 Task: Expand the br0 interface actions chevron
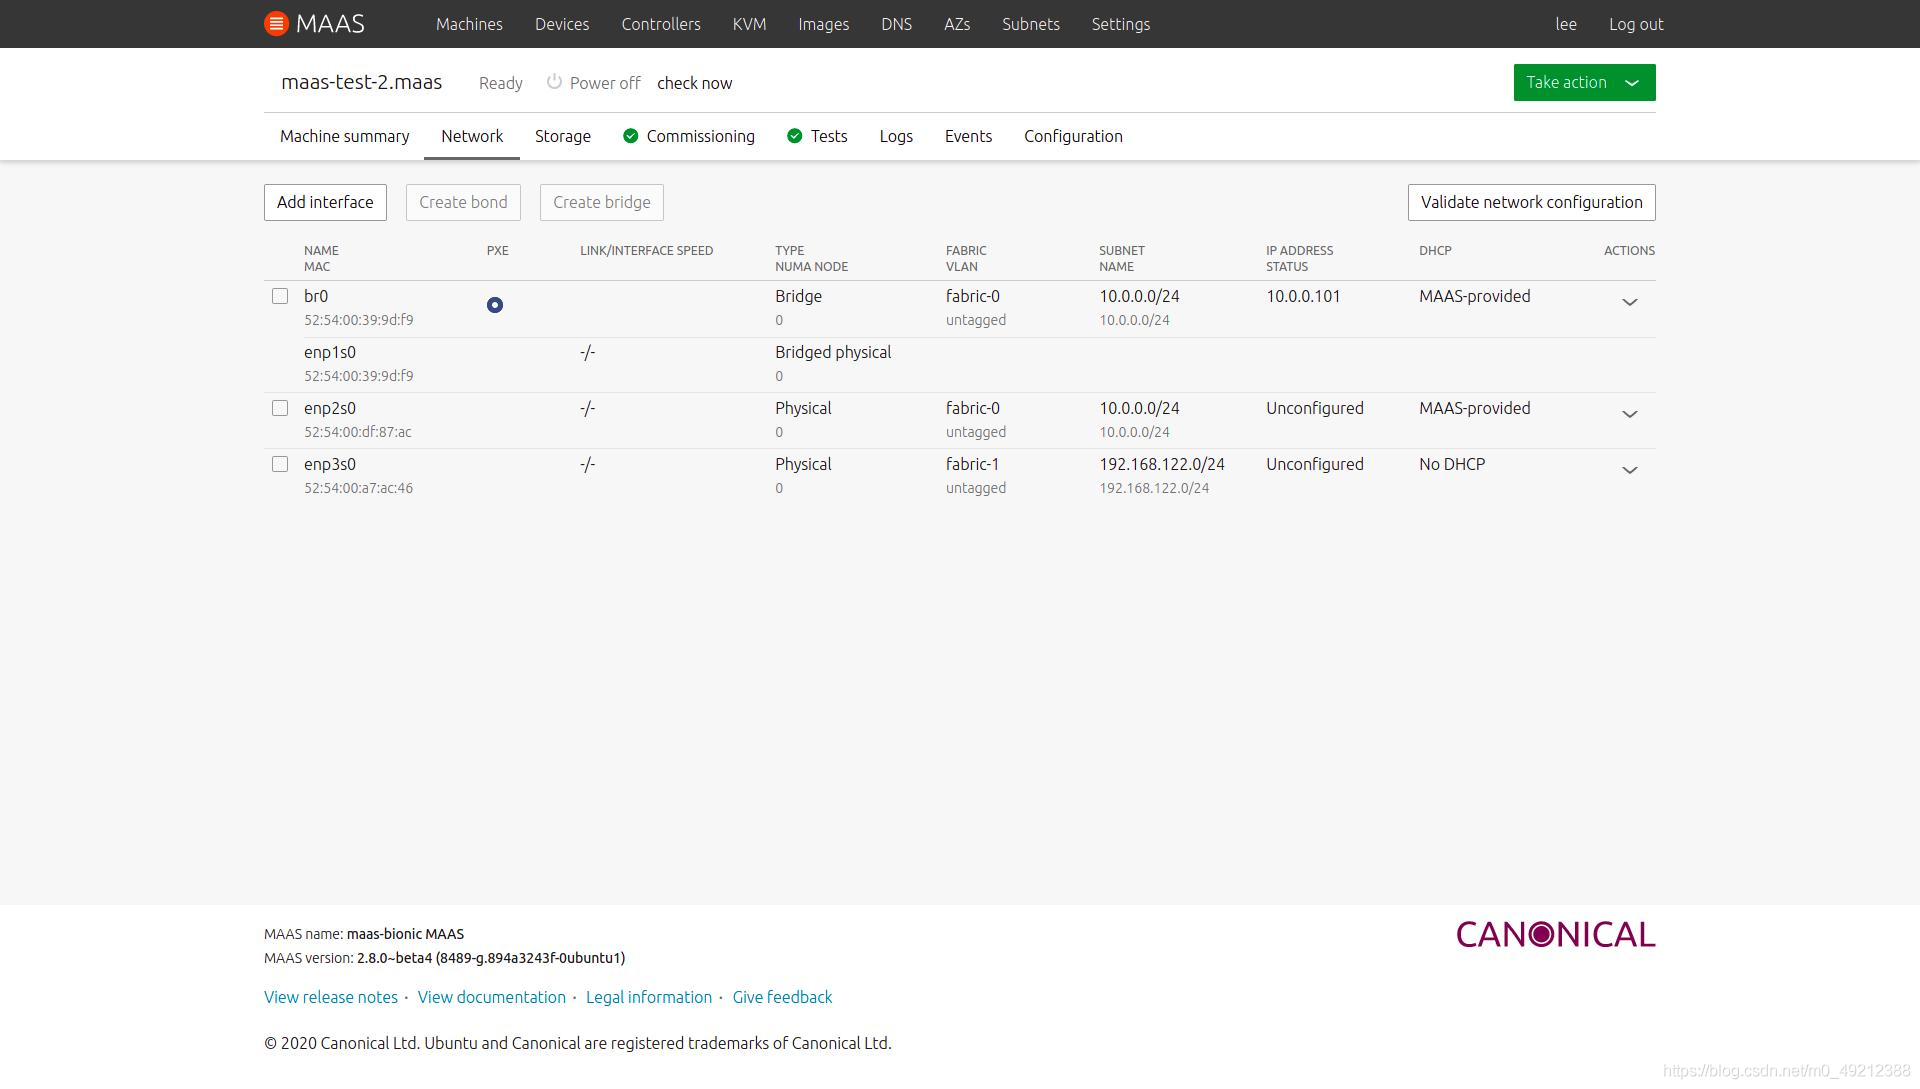1629,301
